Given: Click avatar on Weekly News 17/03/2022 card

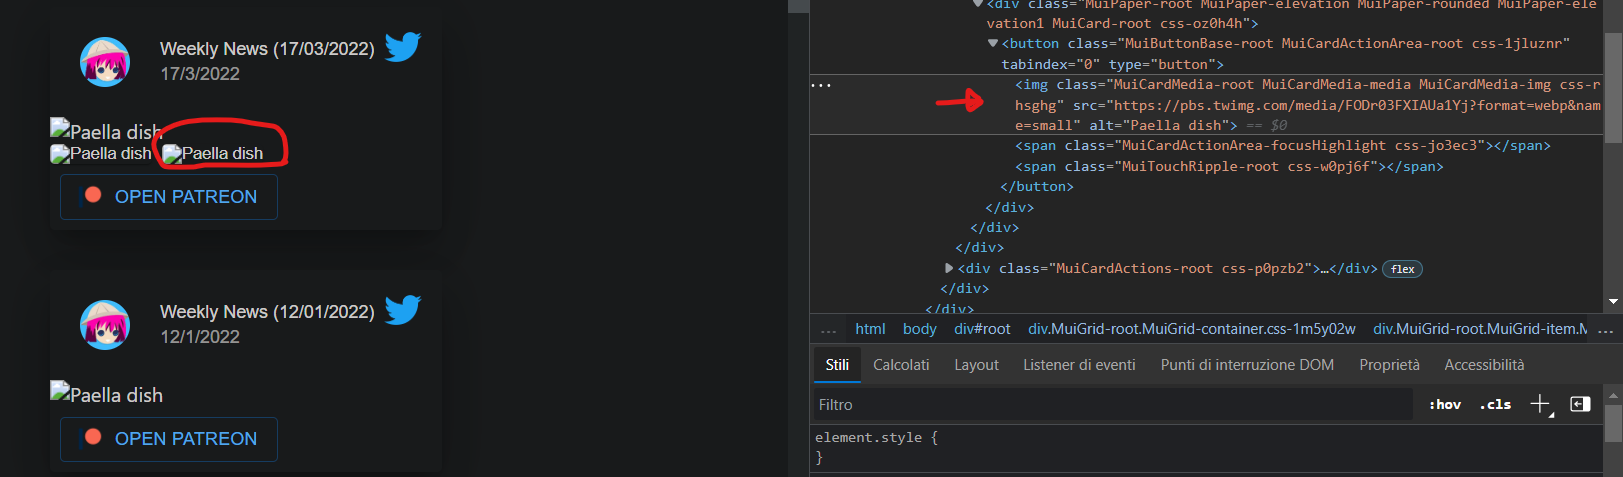Looking at the screenshot, I should (105, 62).
